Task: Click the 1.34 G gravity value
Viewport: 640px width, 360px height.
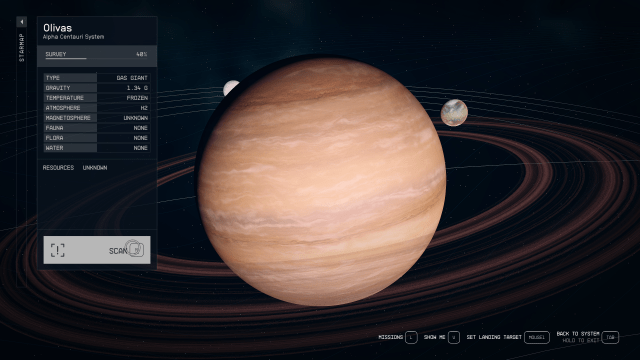Action: coord(137,88)
